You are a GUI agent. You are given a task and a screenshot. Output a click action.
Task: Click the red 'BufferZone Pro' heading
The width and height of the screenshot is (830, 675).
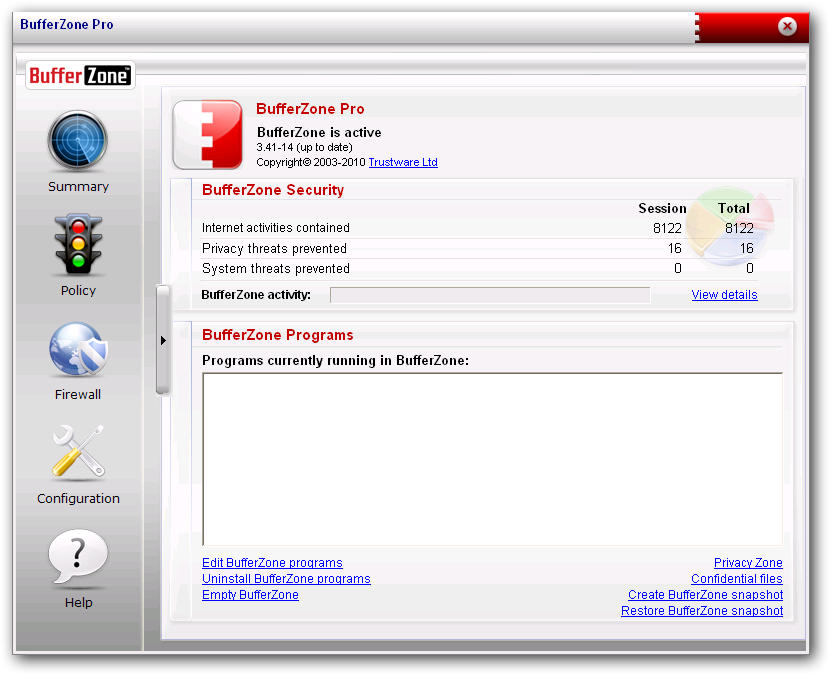[310, 109]
